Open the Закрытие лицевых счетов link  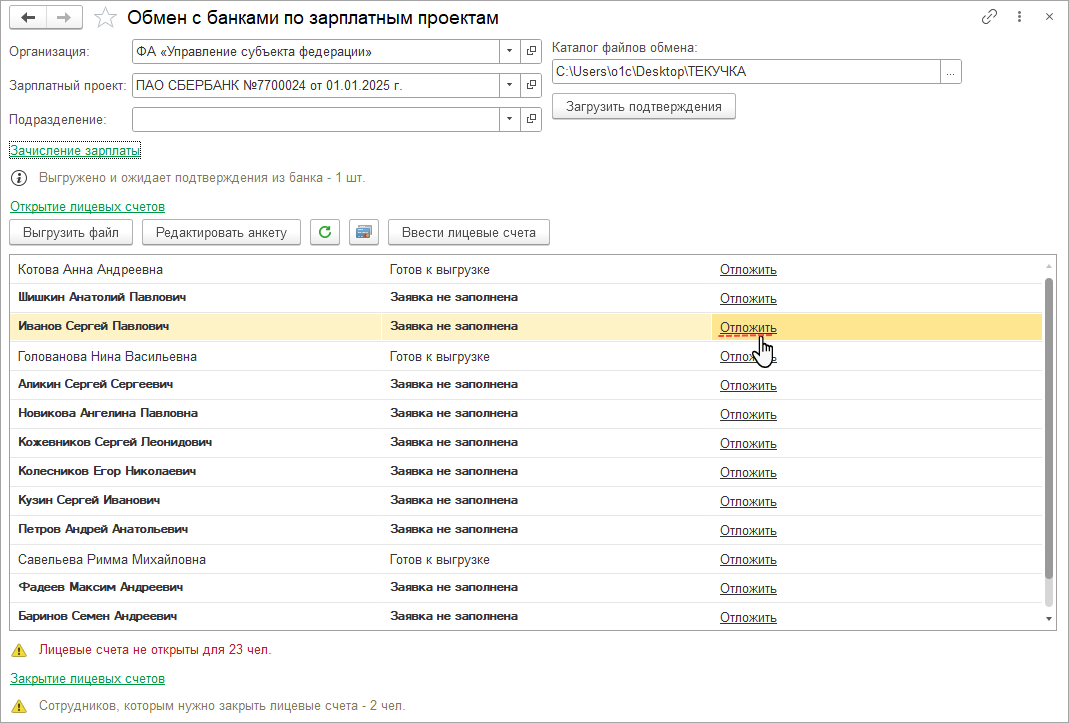coord(87,678)
